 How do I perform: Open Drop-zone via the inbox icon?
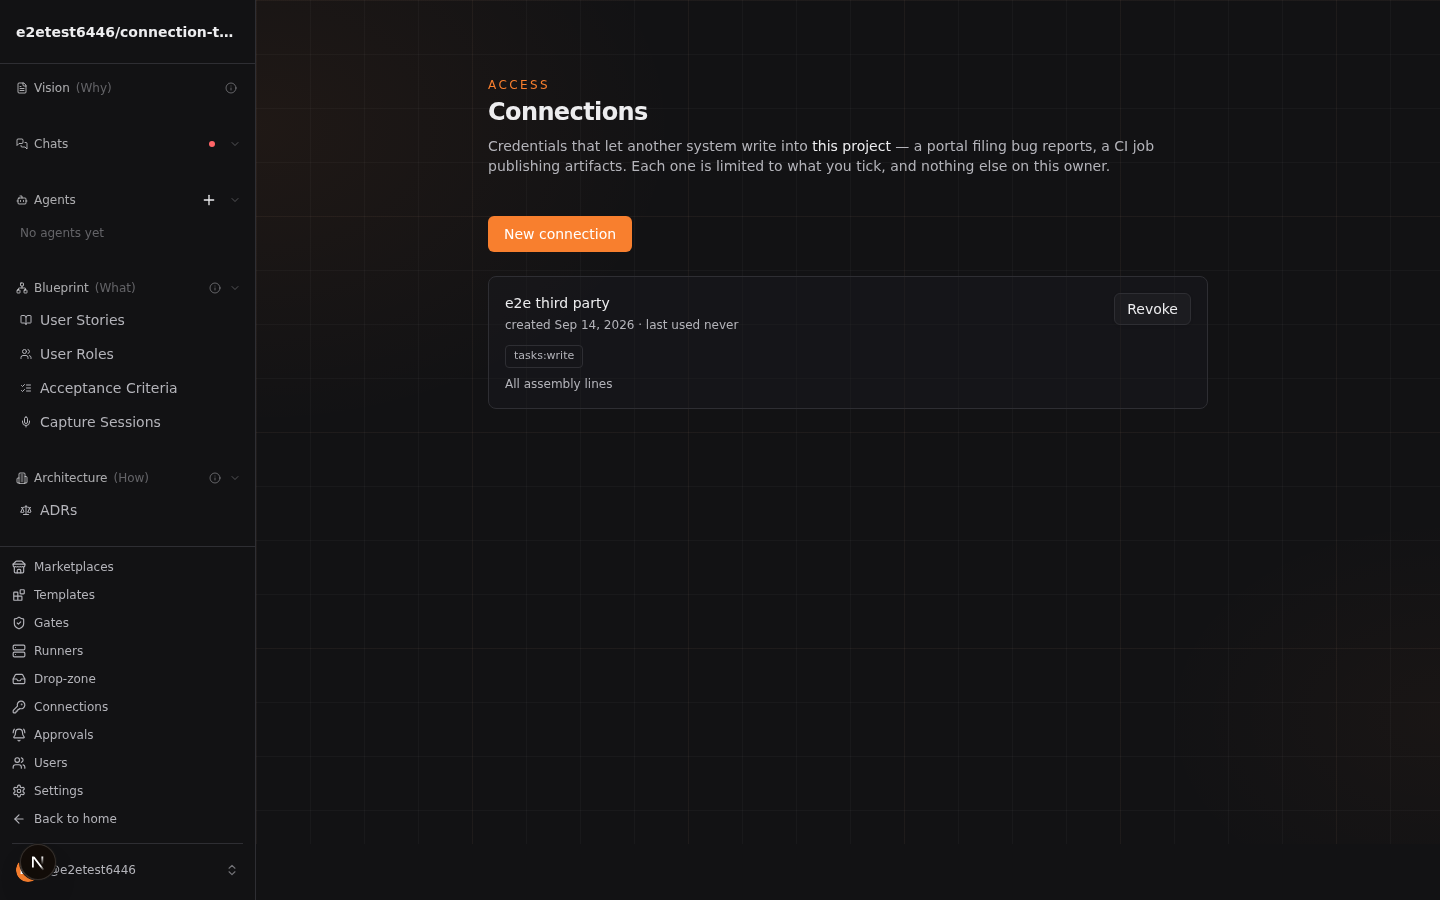19,679
